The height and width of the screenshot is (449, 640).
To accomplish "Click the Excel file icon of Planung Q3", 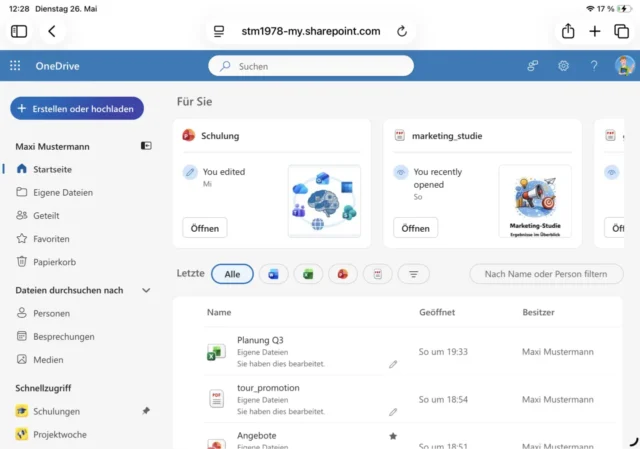I will click(x=216, y=352).
